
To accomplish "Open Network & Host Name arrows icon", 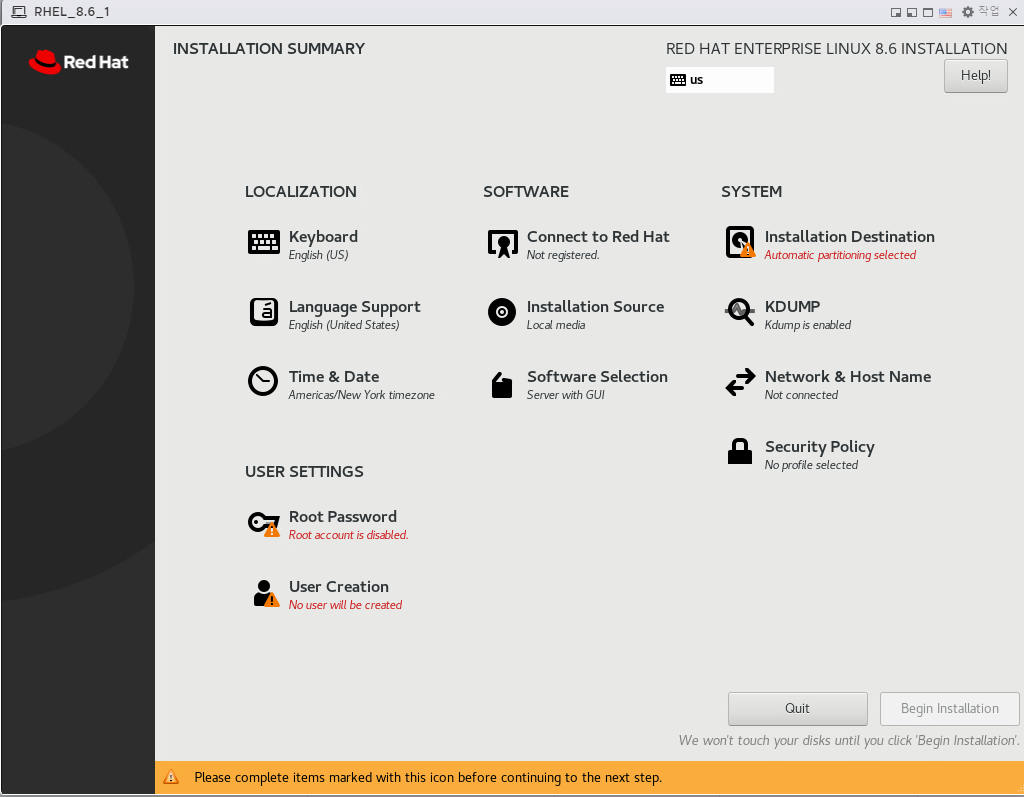I will [x=741, y=382].
